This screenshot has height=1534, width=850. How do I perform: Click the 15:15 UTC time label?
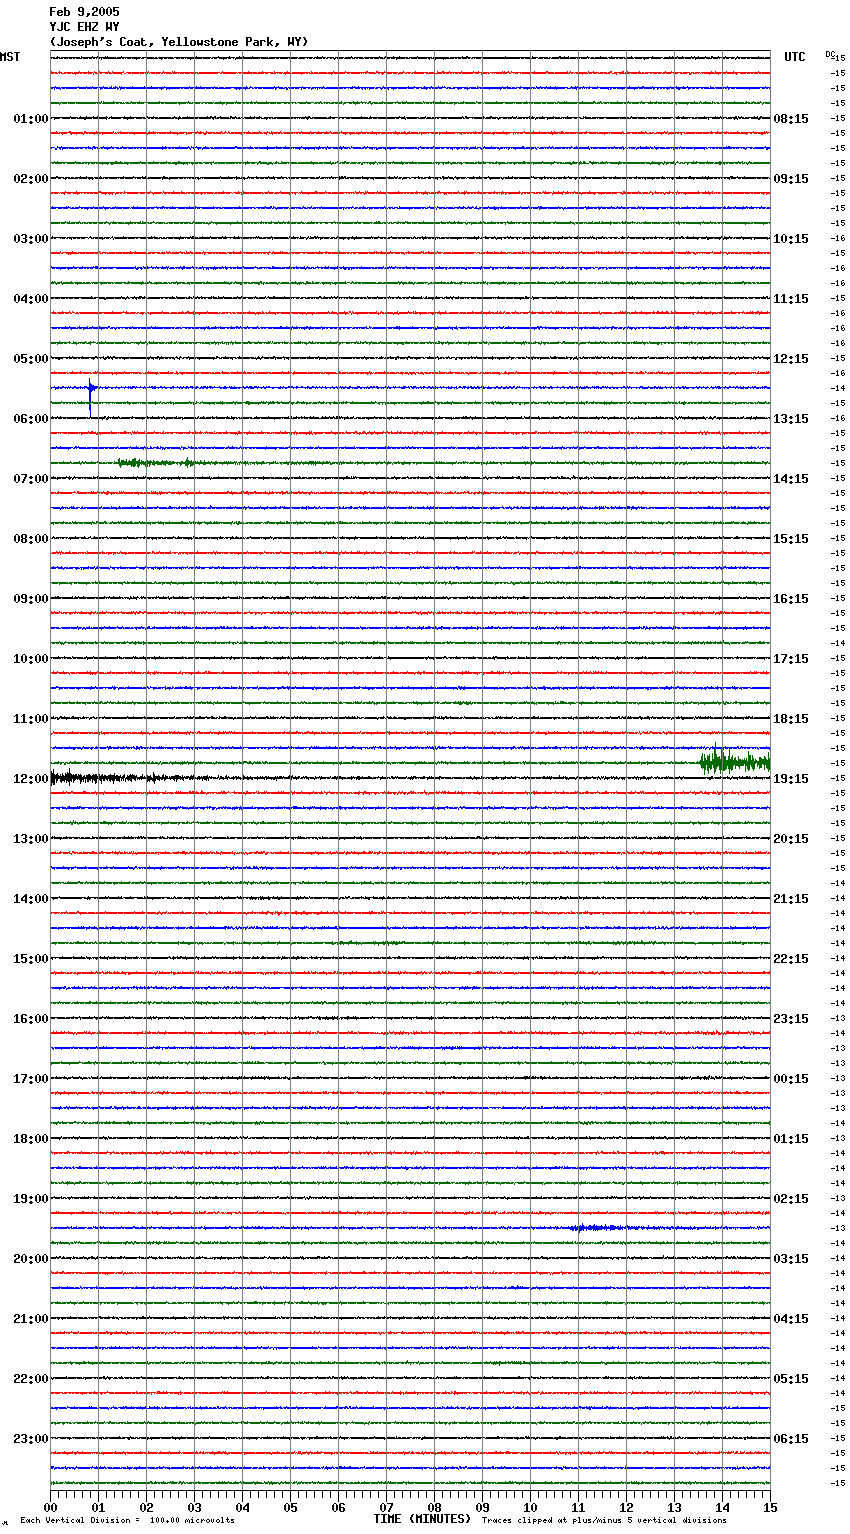pyautogui.click(x=791, y=539)
